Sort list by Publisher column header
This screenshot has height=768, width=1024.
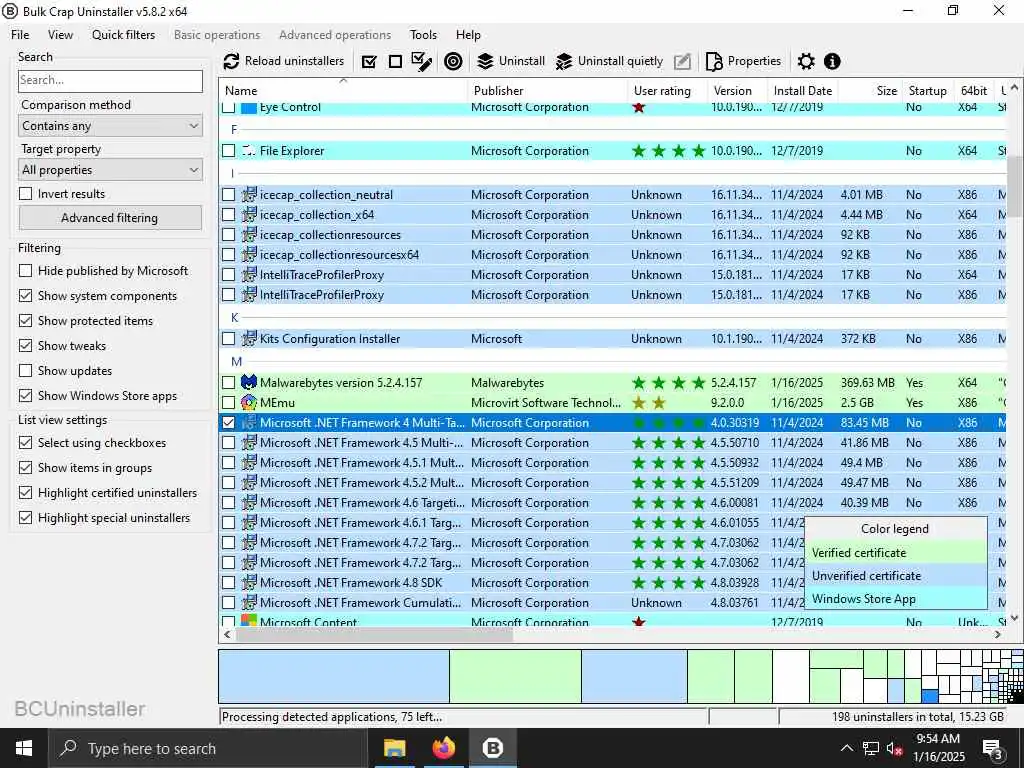coord(548,91)
